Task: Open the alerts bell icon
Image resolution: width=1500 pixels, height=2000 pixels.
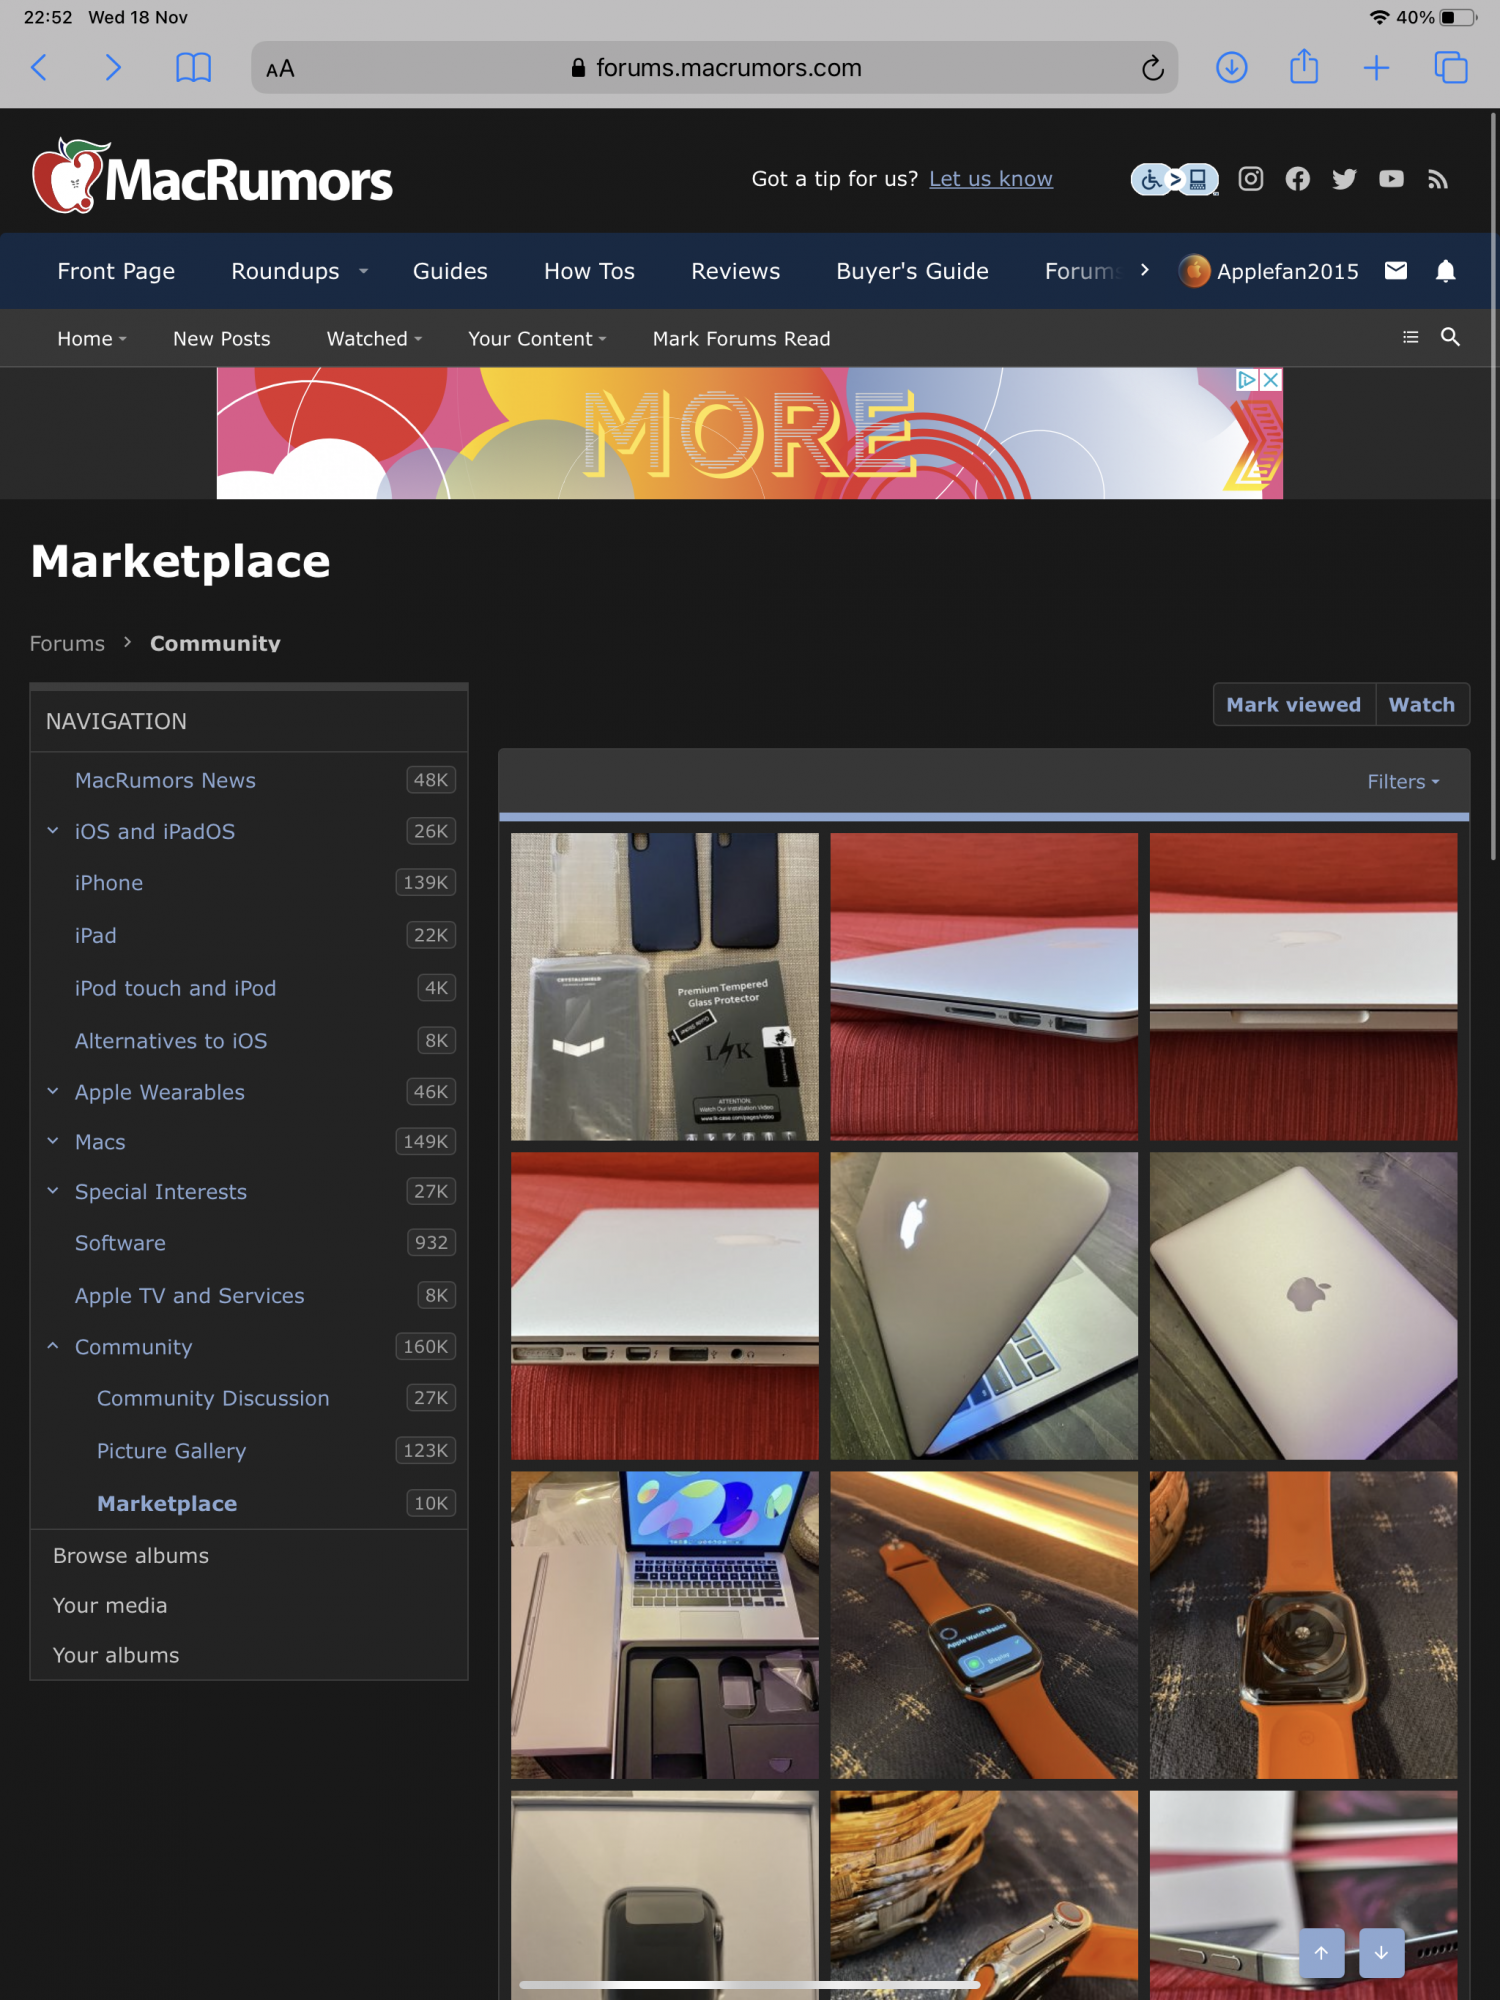Action: point(1445,271)
